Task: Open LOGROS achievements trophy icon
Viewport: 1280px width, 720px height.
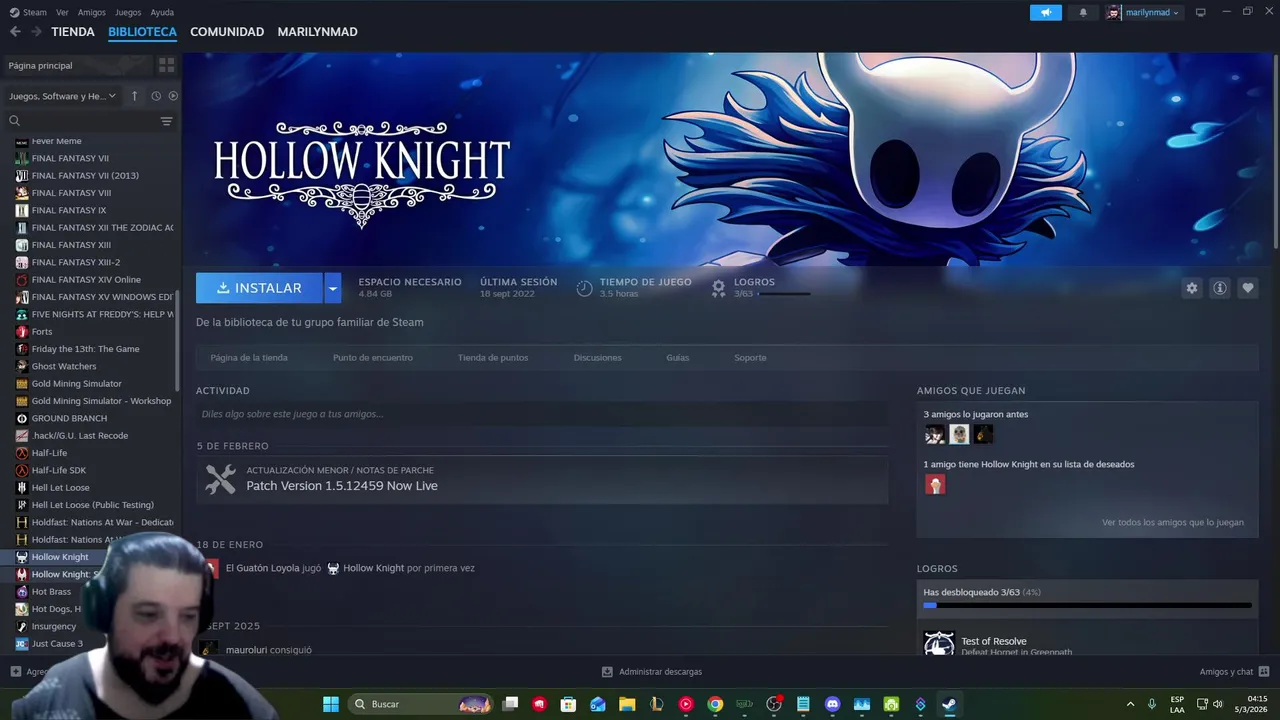Action: tap(718, 288)
